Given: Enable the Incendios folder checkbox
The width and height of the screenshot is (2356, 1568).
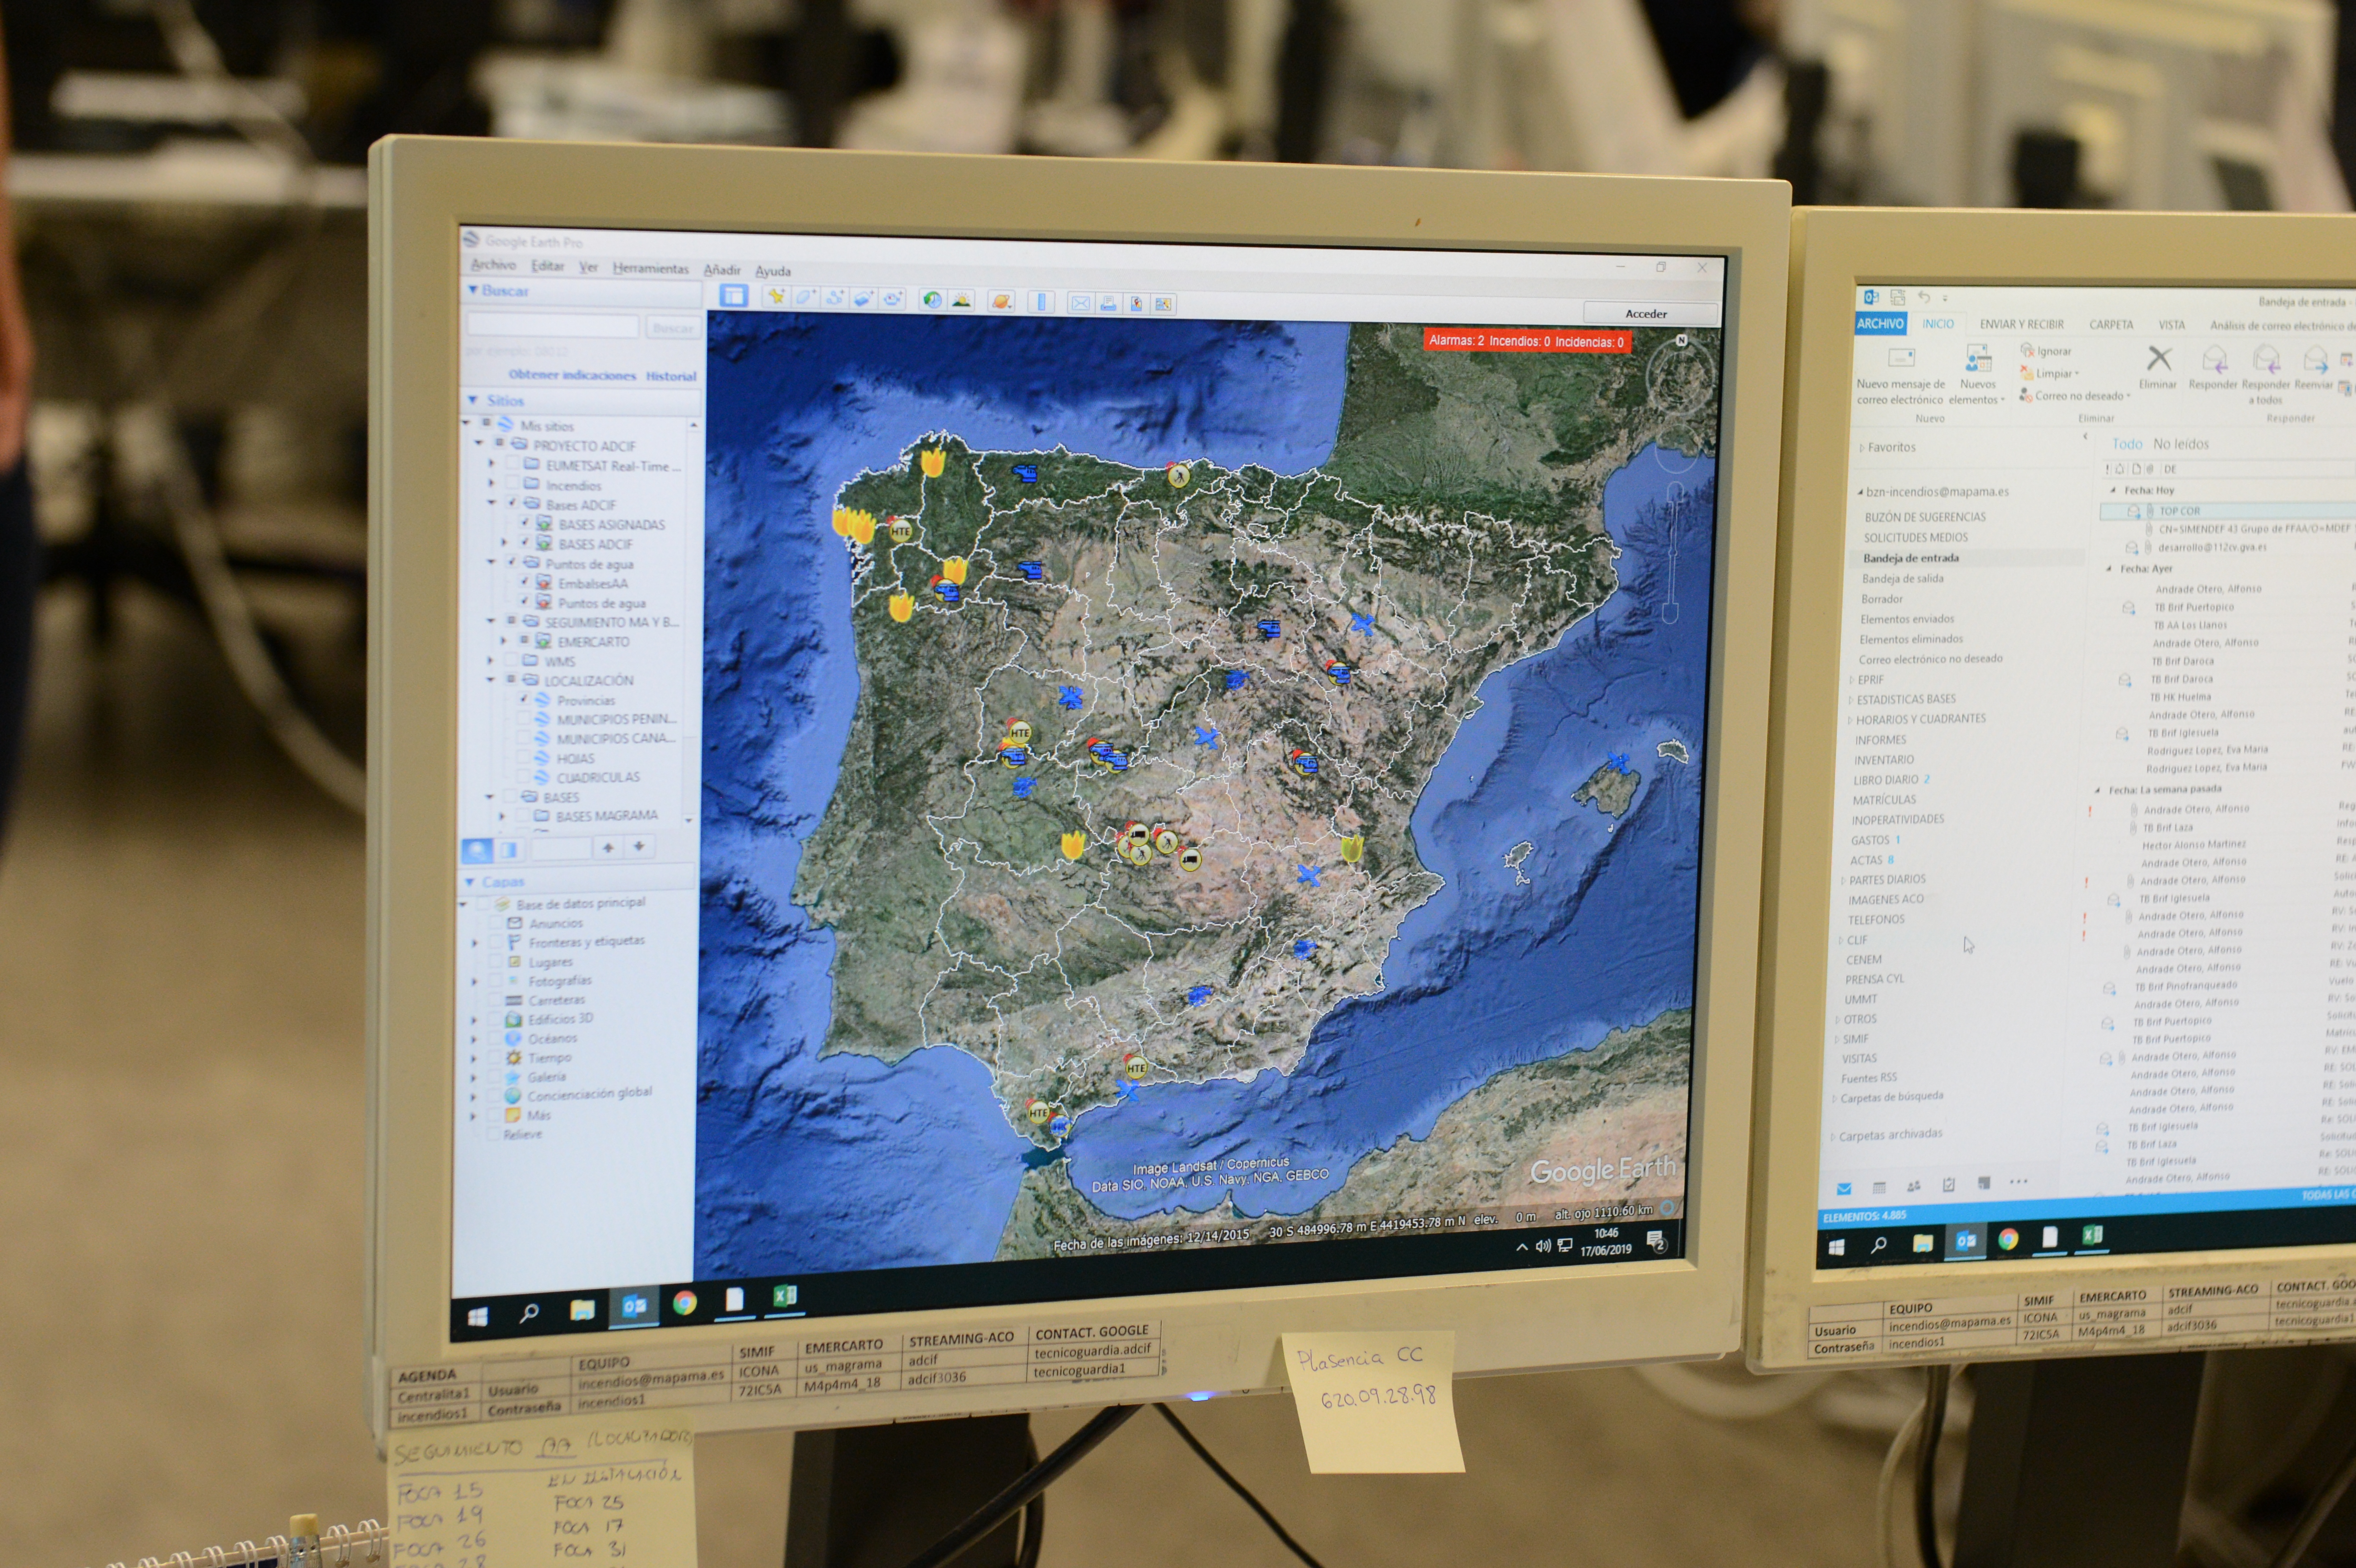Looking at the screenshot, I should click(513, 484).
